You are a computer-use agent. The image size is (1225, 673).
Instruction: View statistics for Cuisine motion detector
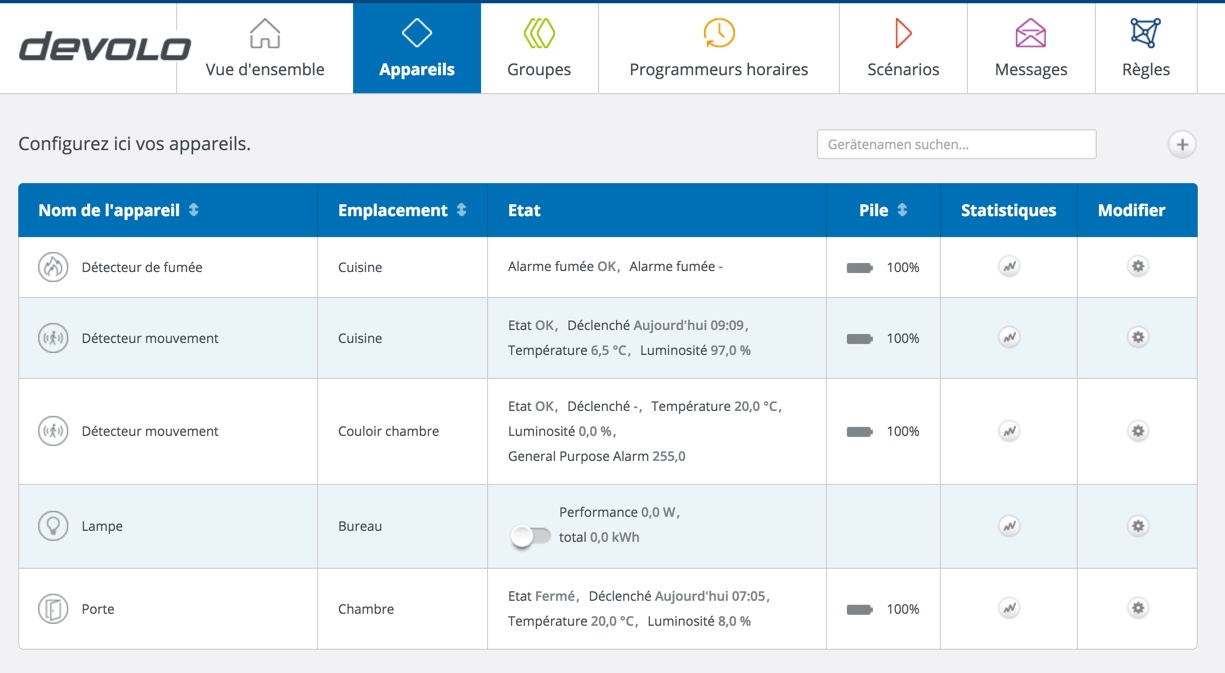[1009, 338]
